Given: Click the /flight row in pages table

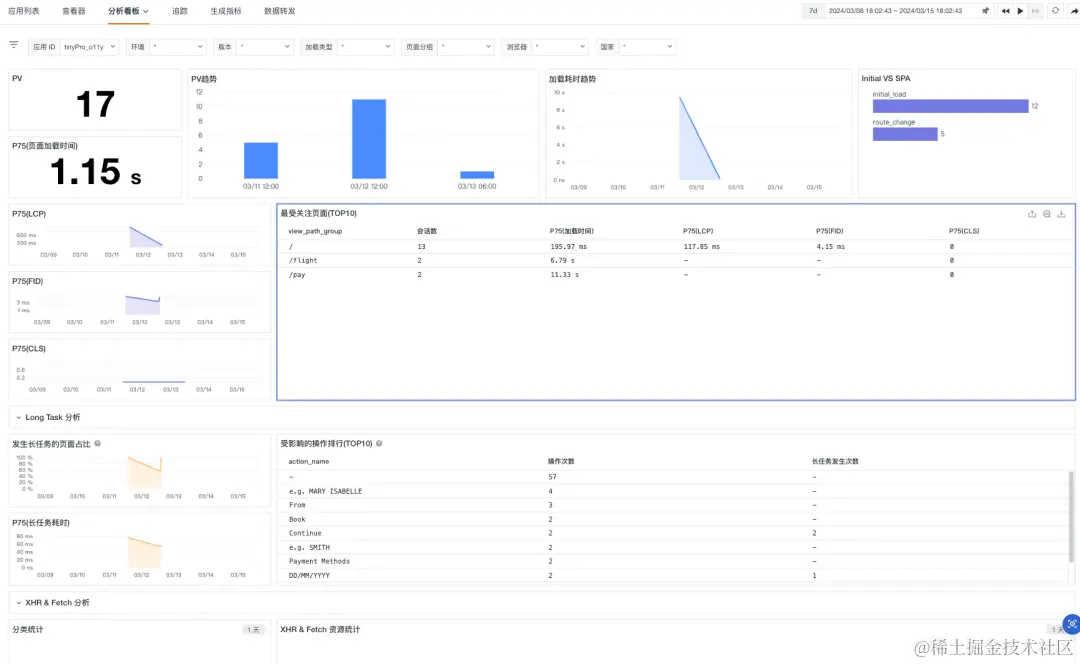Looking at the screenshot, I should (x=675, y=260).
